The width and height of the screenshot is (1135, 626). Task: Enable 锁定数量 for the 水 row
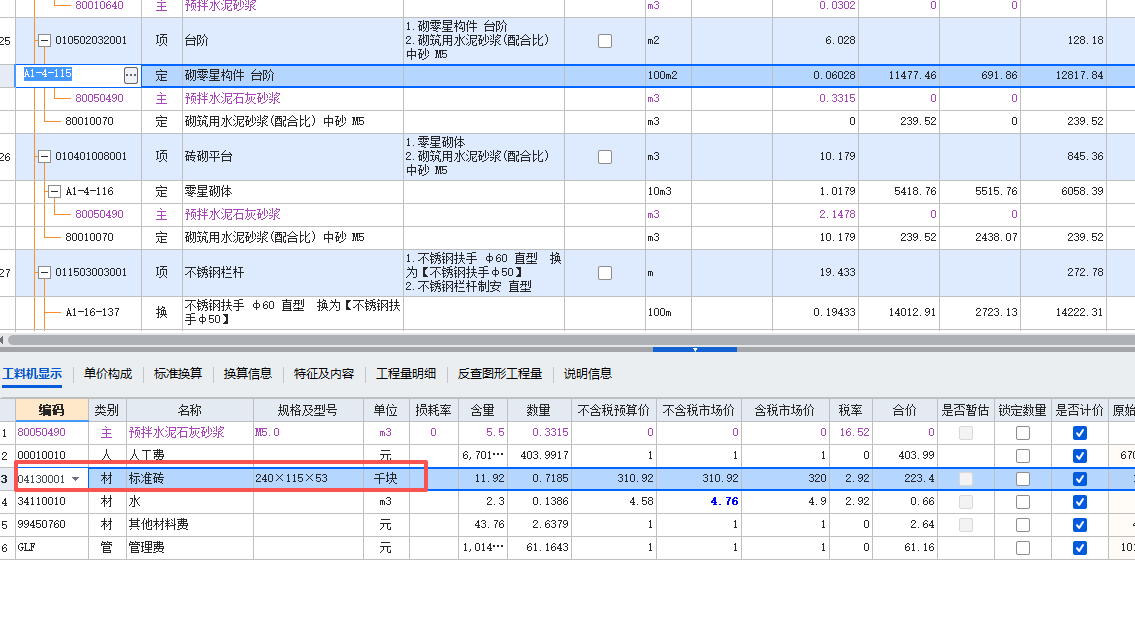(1022, 501)
